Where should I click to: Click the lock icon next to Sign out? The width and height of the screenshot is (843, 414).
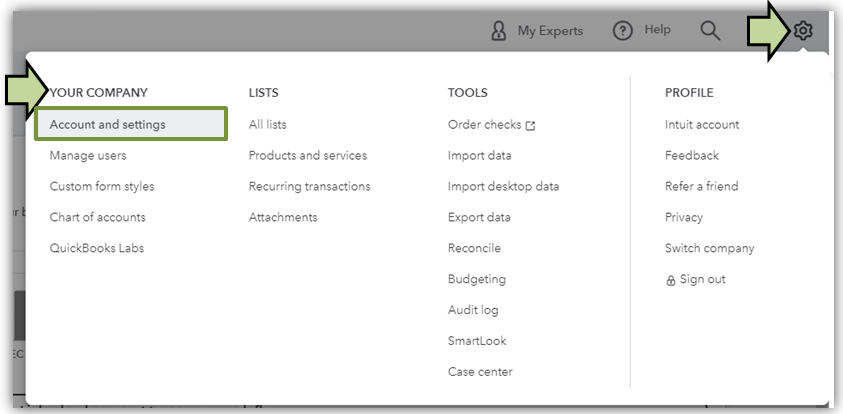670,280
